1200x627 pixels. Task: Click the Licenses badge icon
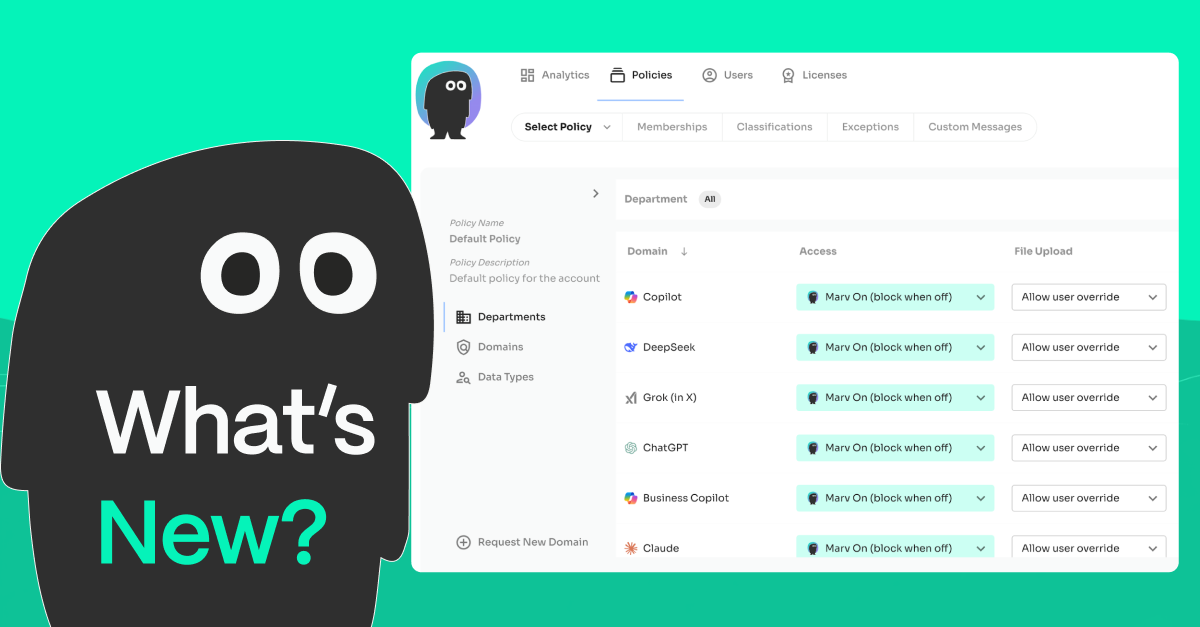point(788,75)
